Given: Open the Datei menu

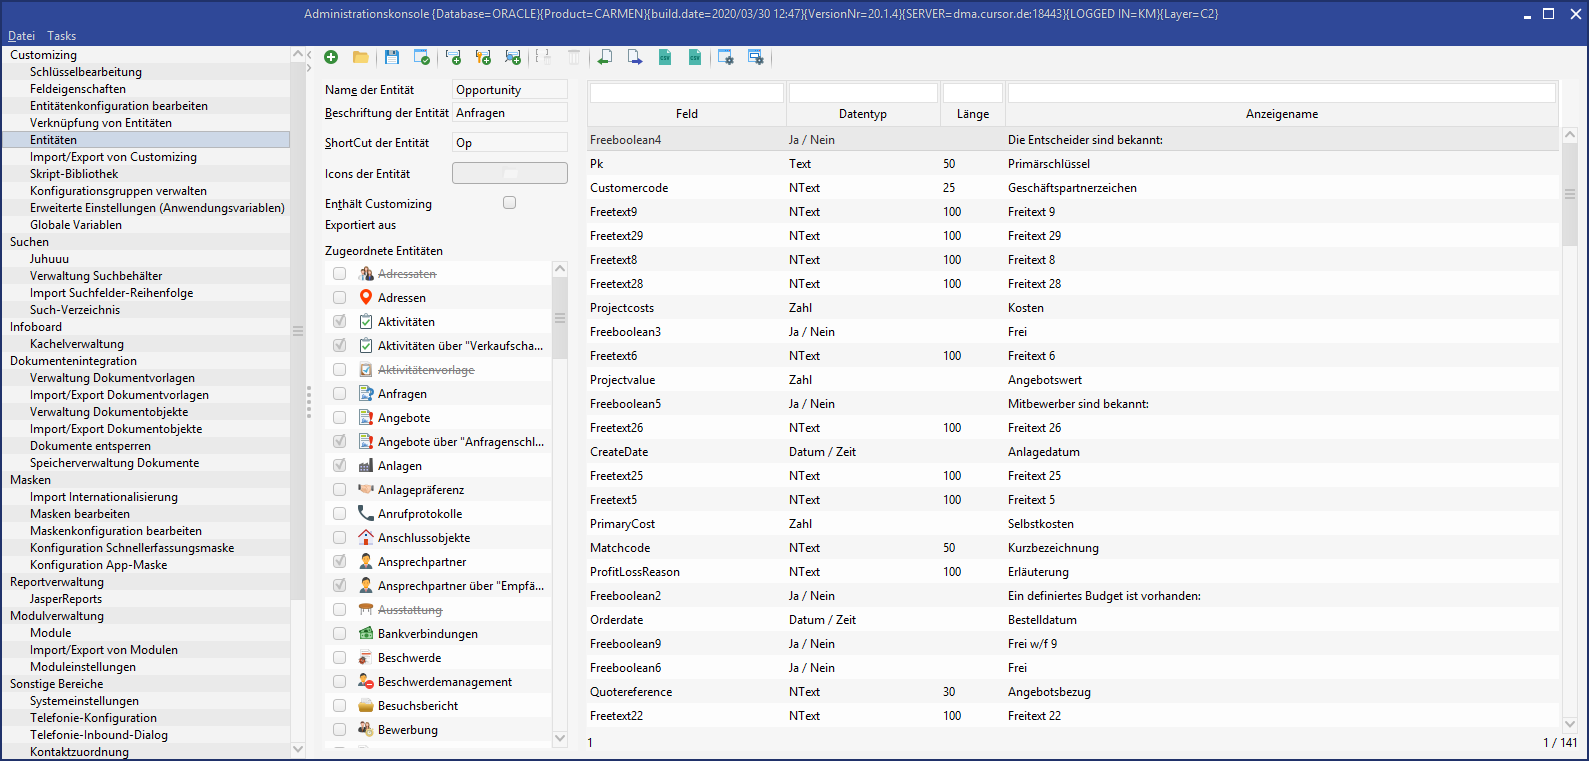Looking at the screenshot, I should pyautogui.click(x=21, y=36).
